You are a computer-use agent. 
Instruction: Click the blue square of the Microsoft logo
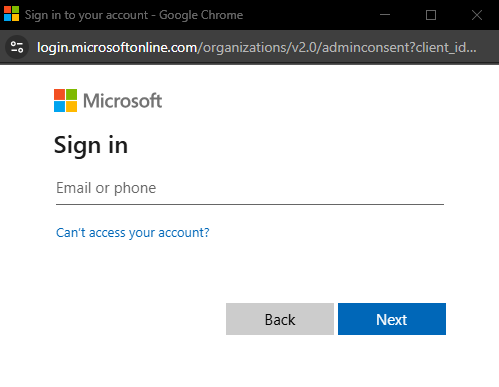(x=59, y=106)
